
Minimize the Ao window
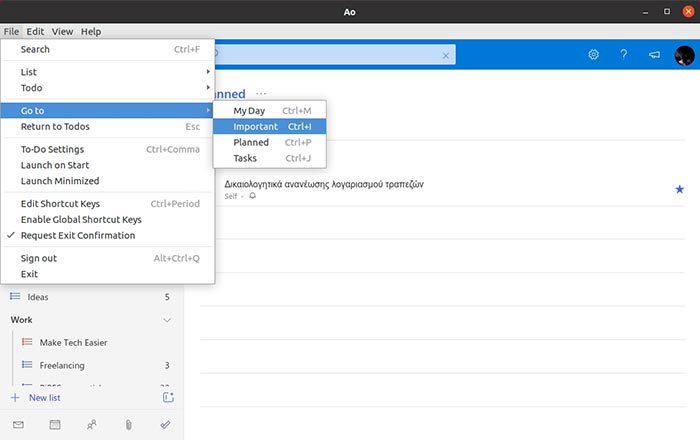pos(646,12)
